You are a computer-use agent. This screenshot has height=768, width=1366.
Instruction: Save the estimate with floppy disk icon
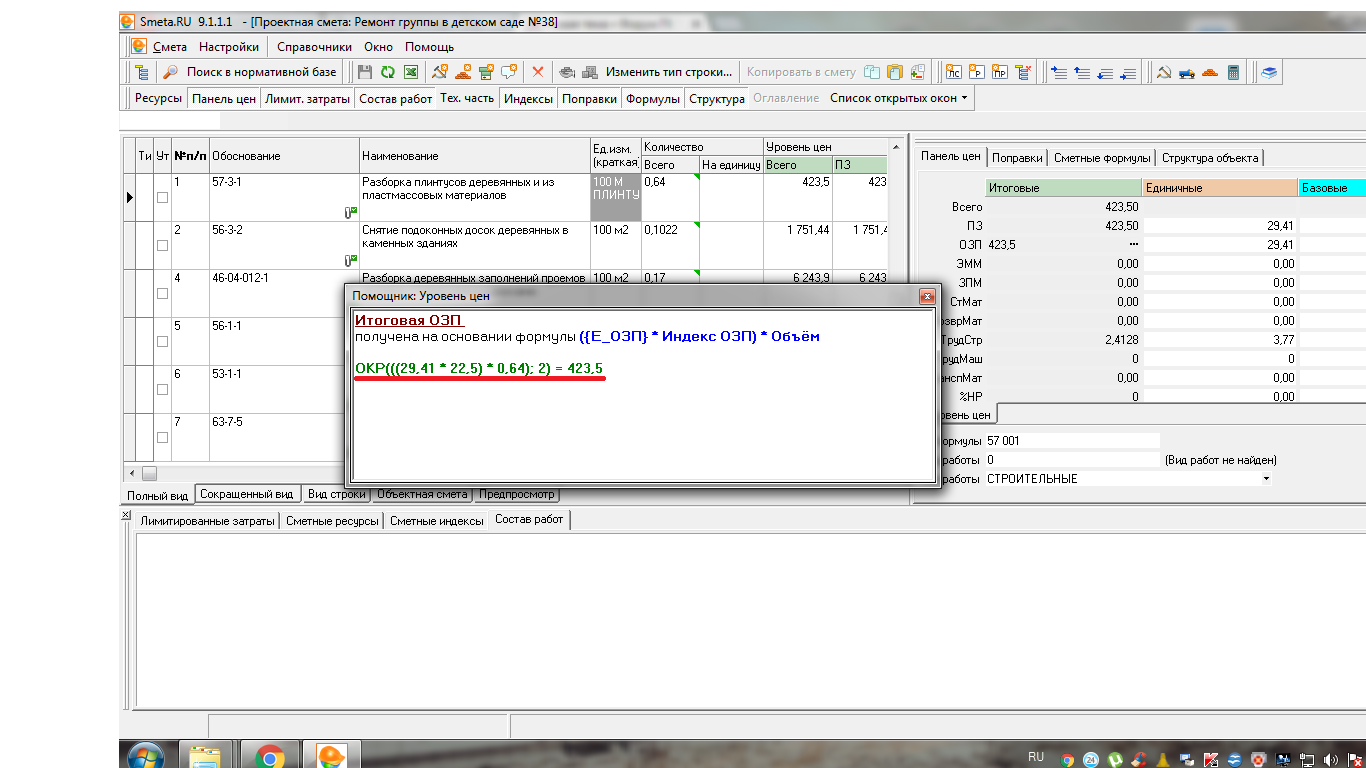(365, 72)
